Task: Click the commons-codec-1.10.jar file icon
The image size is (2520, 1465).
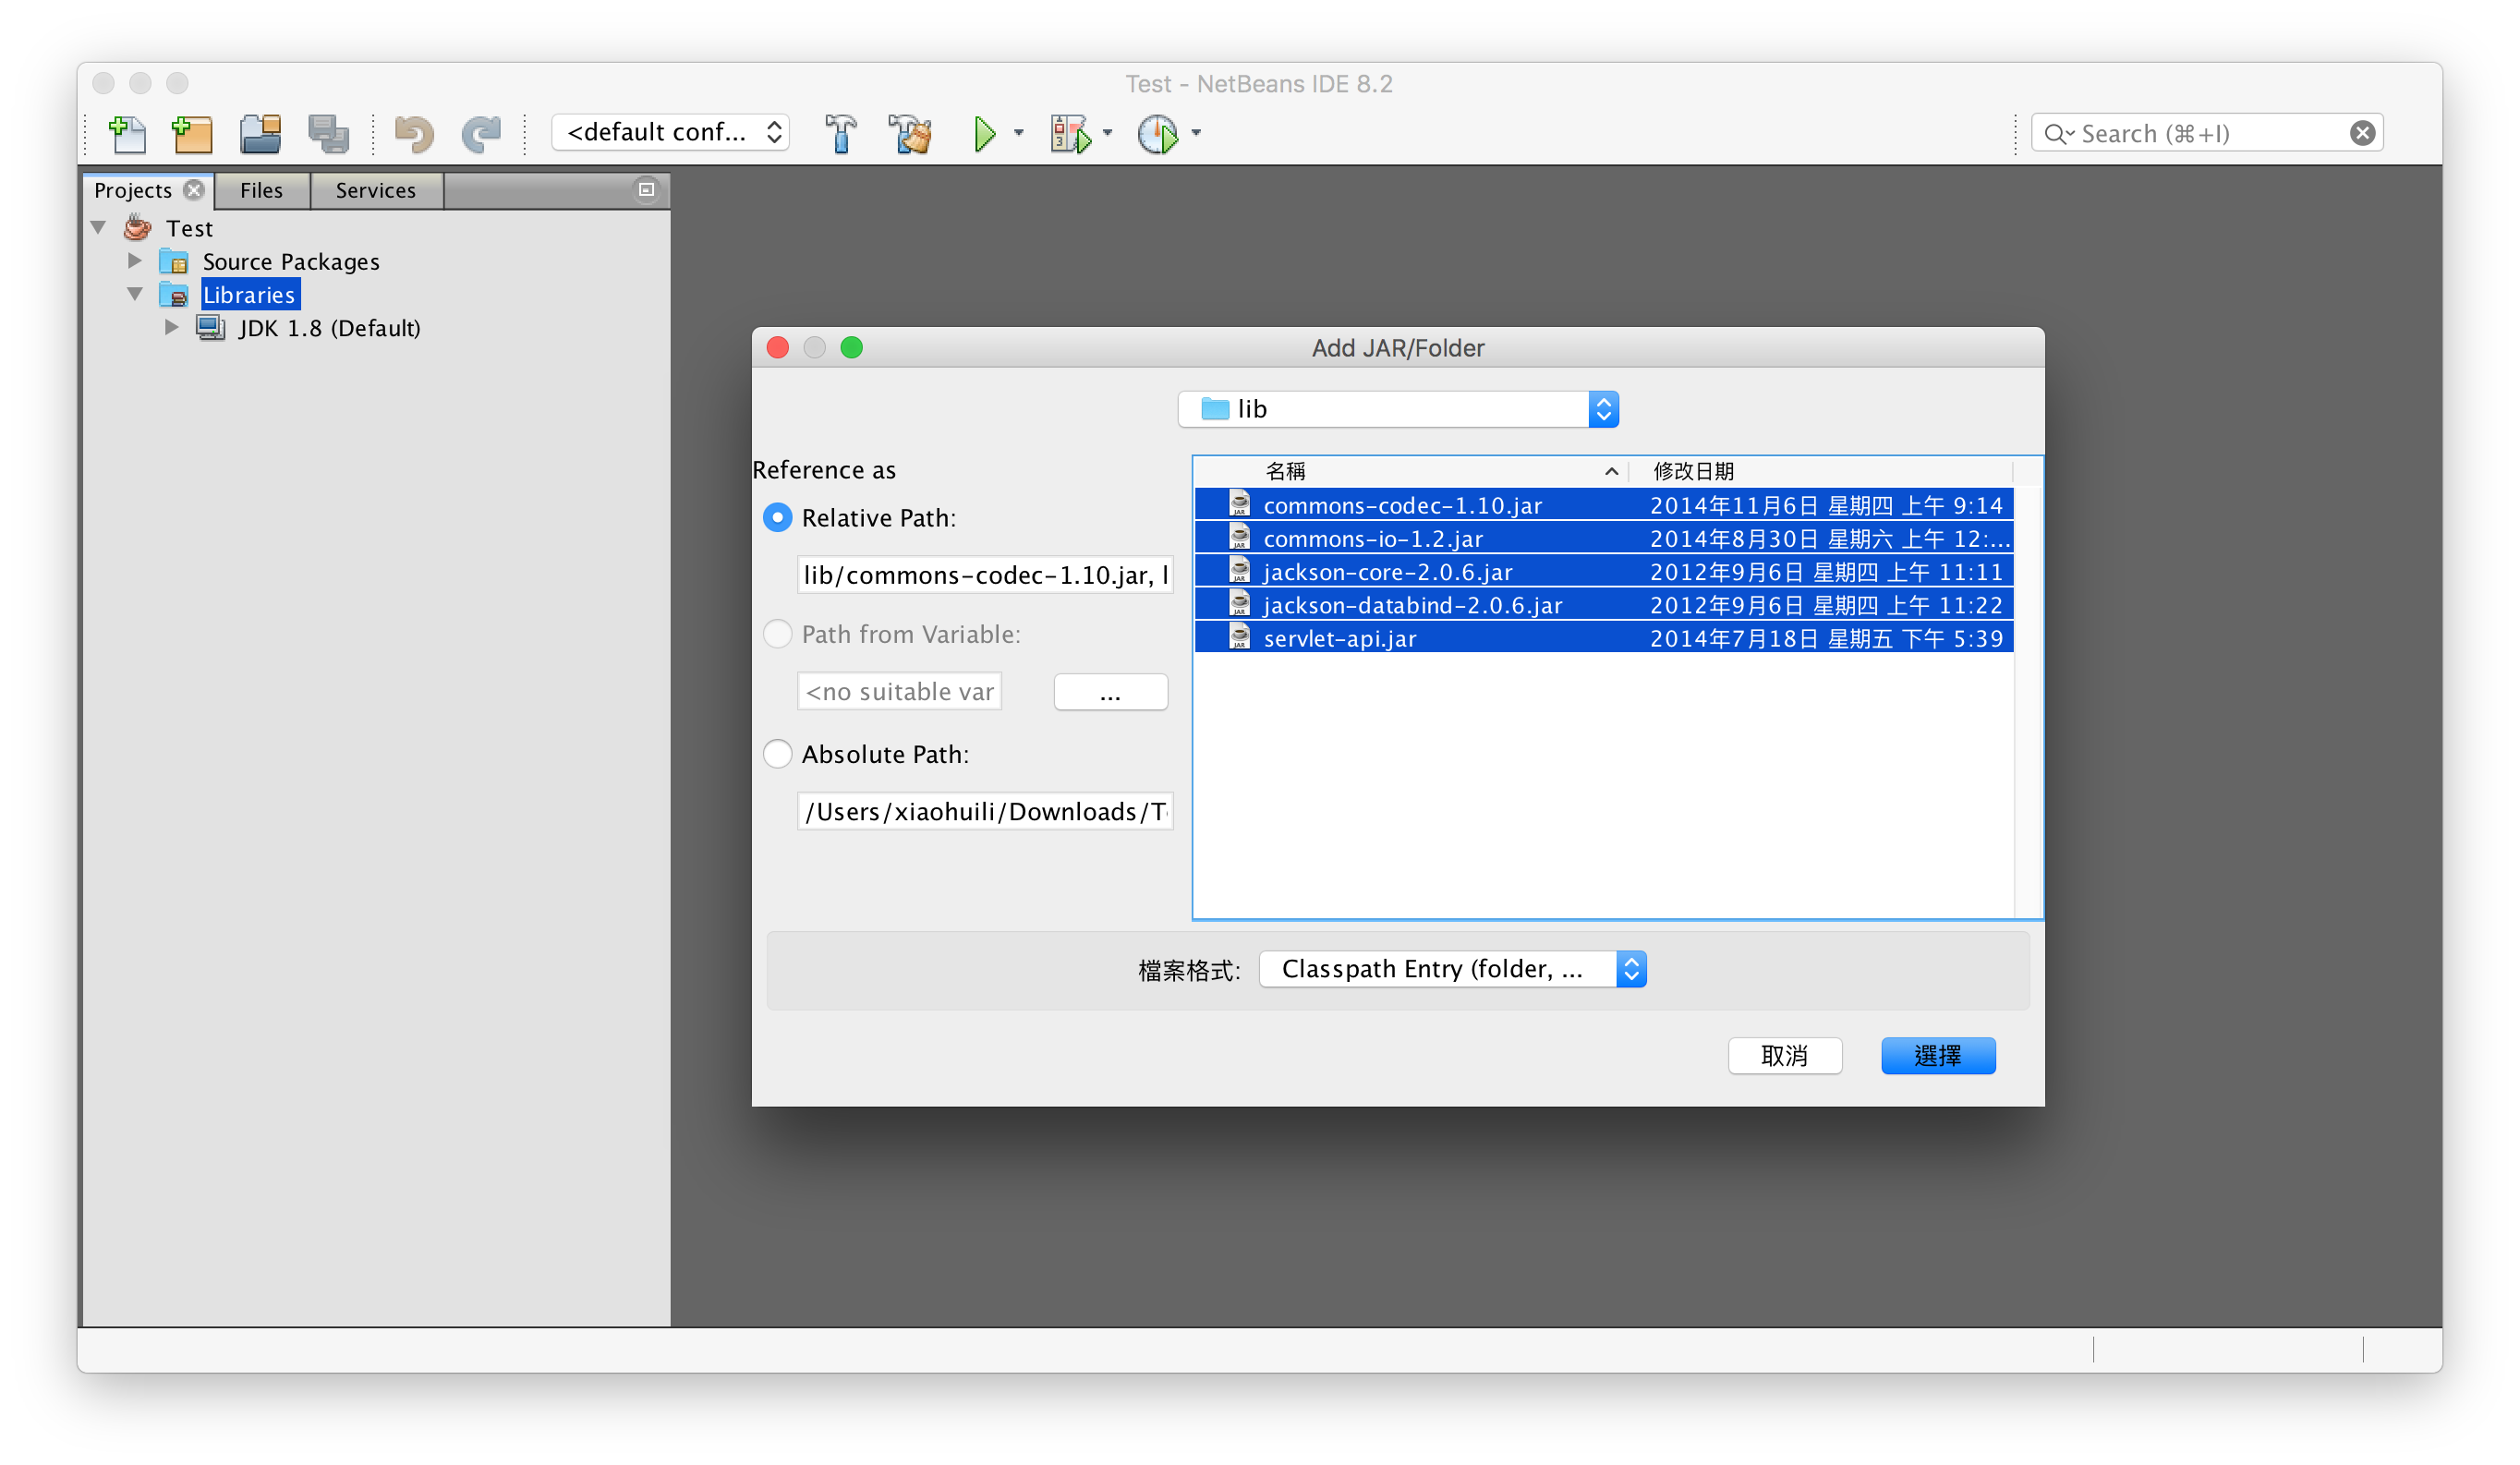Action: [1240, 504]
